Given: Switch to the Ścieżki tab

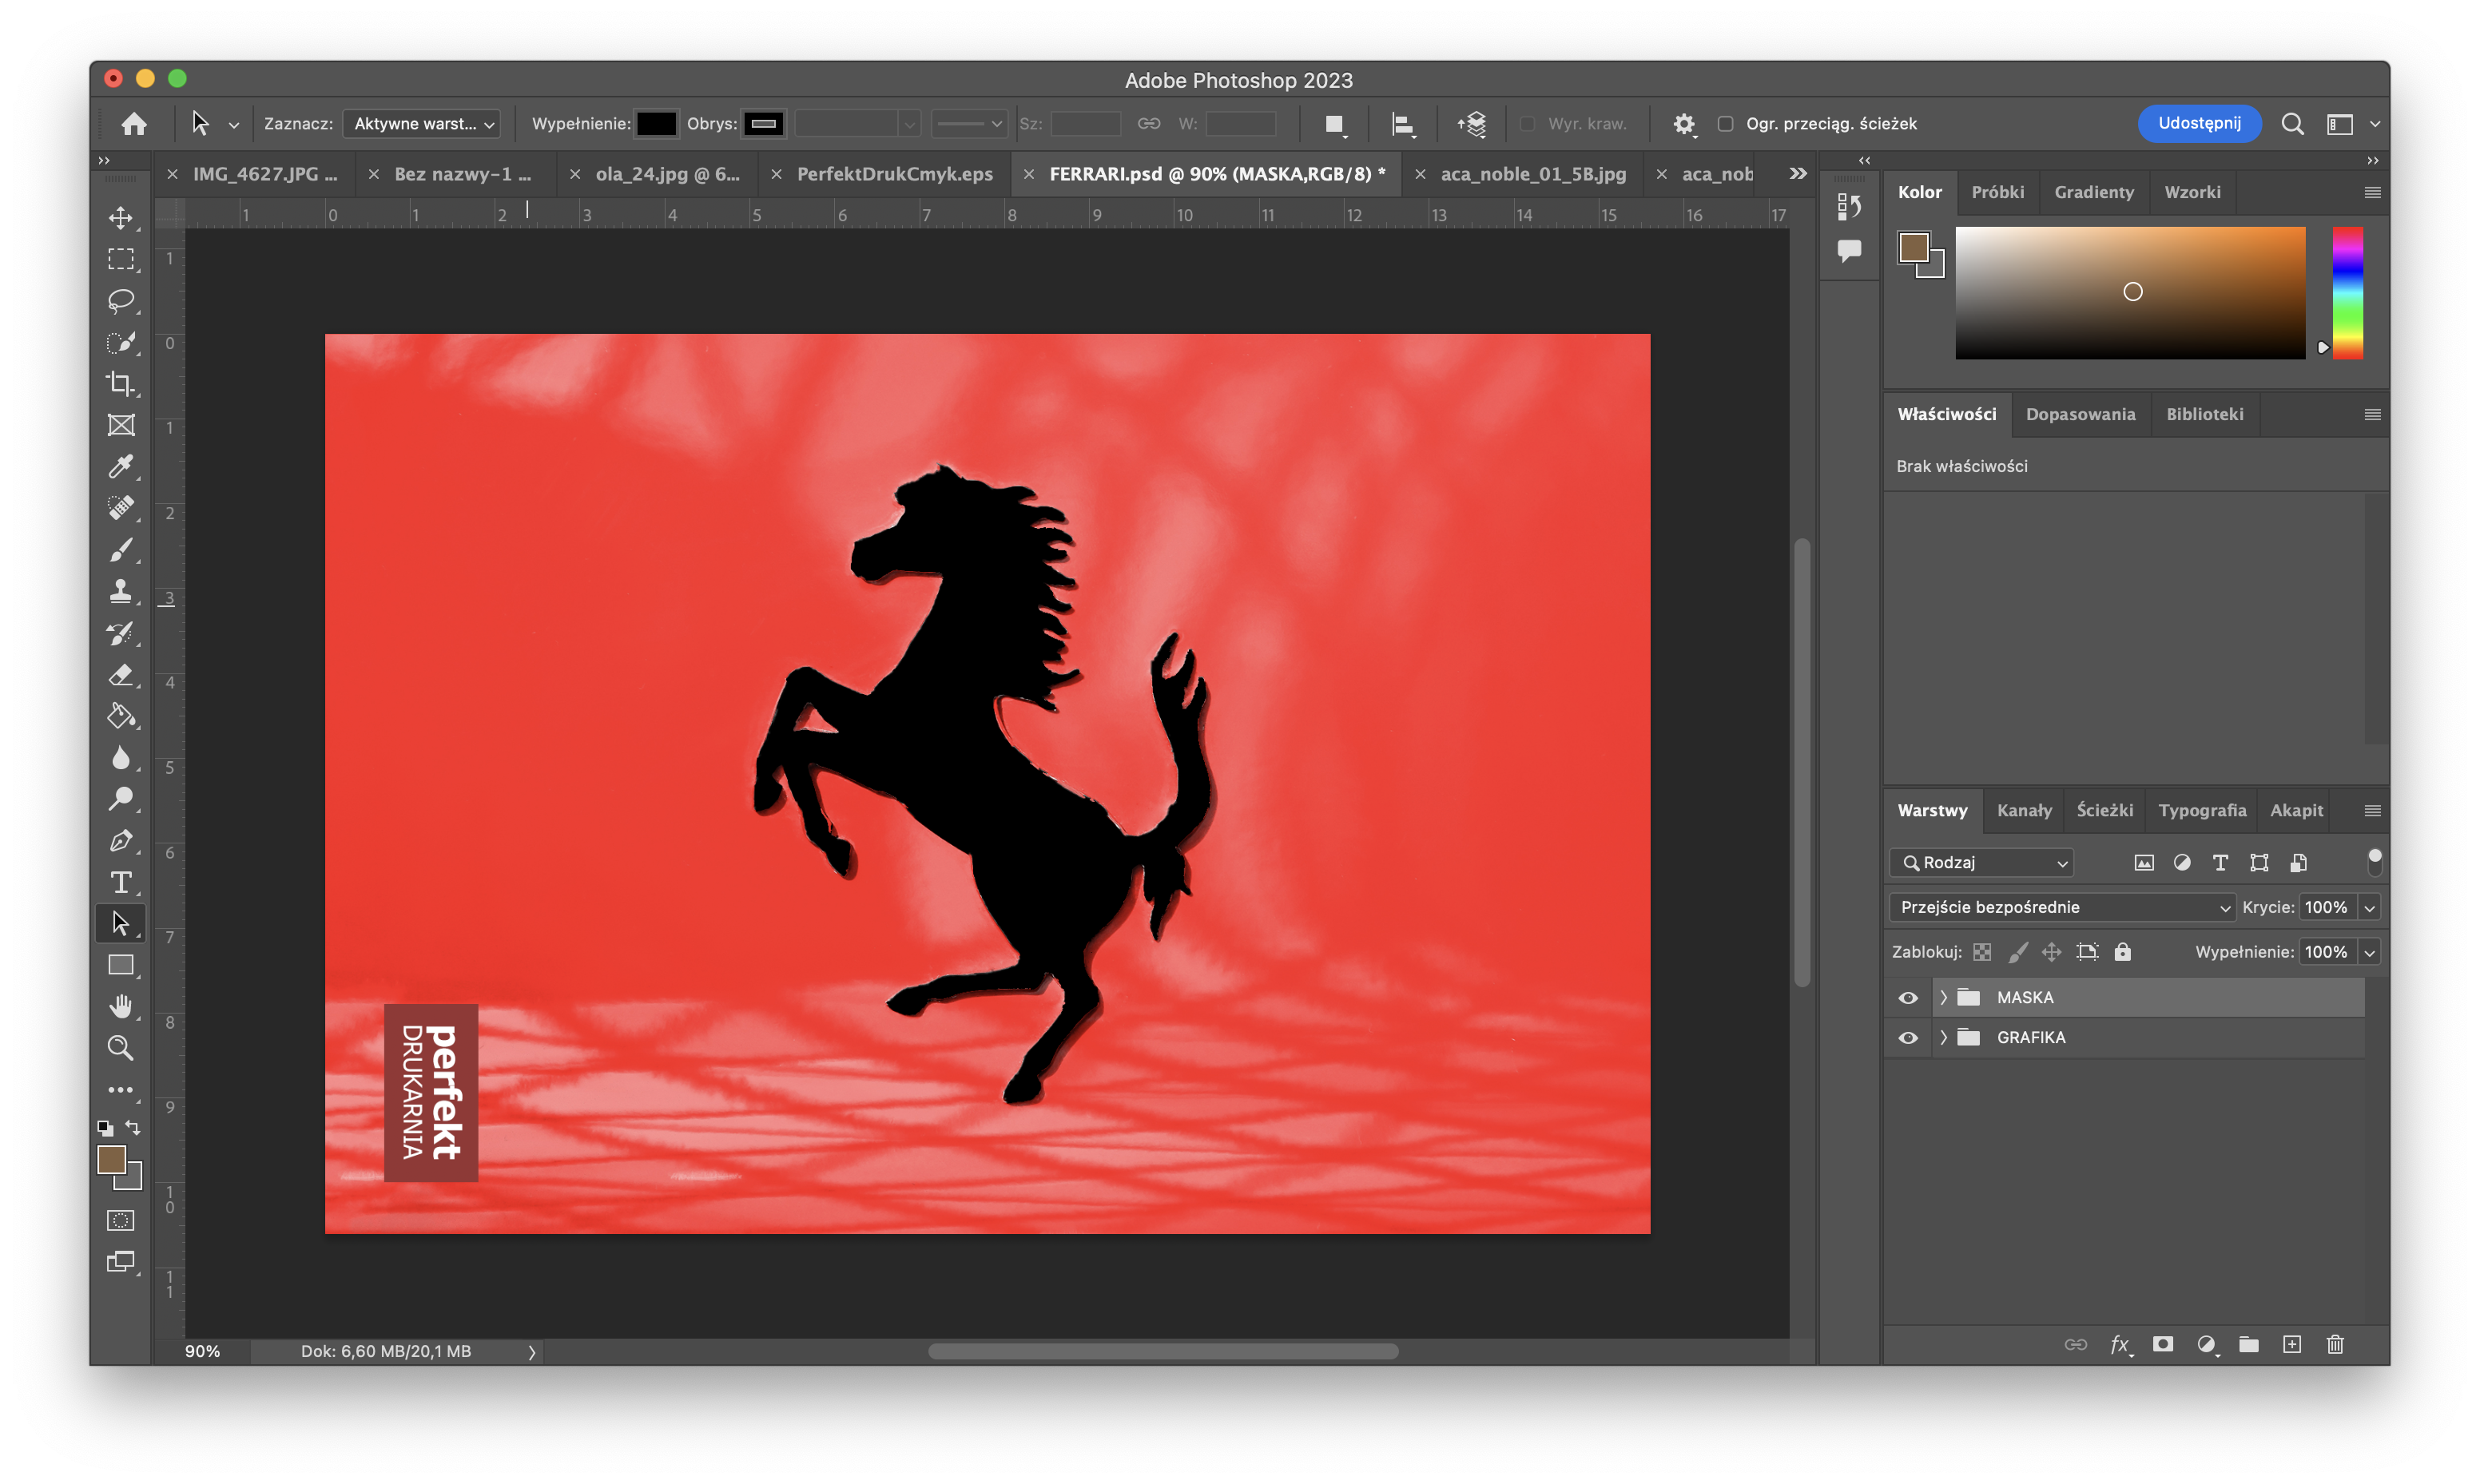Looking at the screenshot, I should 2104,811.
